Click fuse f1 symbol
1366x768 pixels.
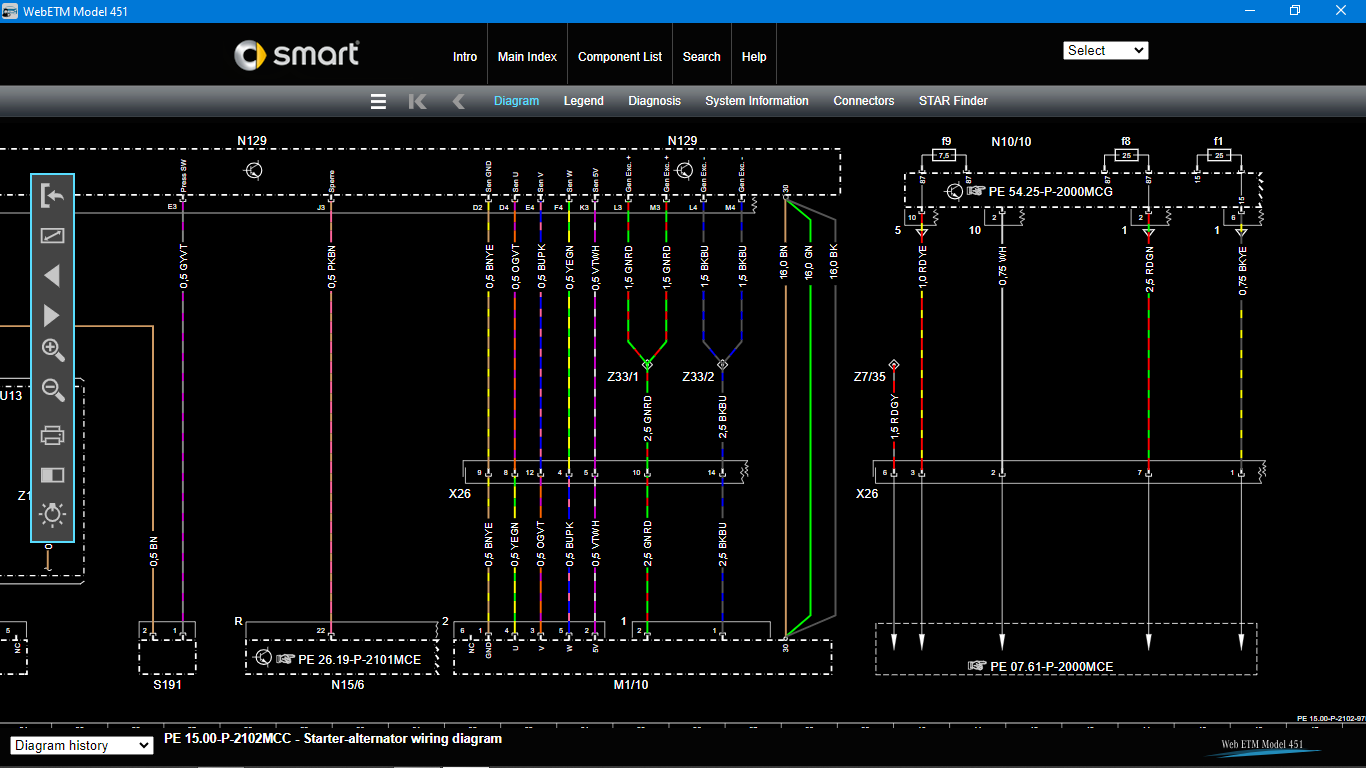(x=1218, y=156)
